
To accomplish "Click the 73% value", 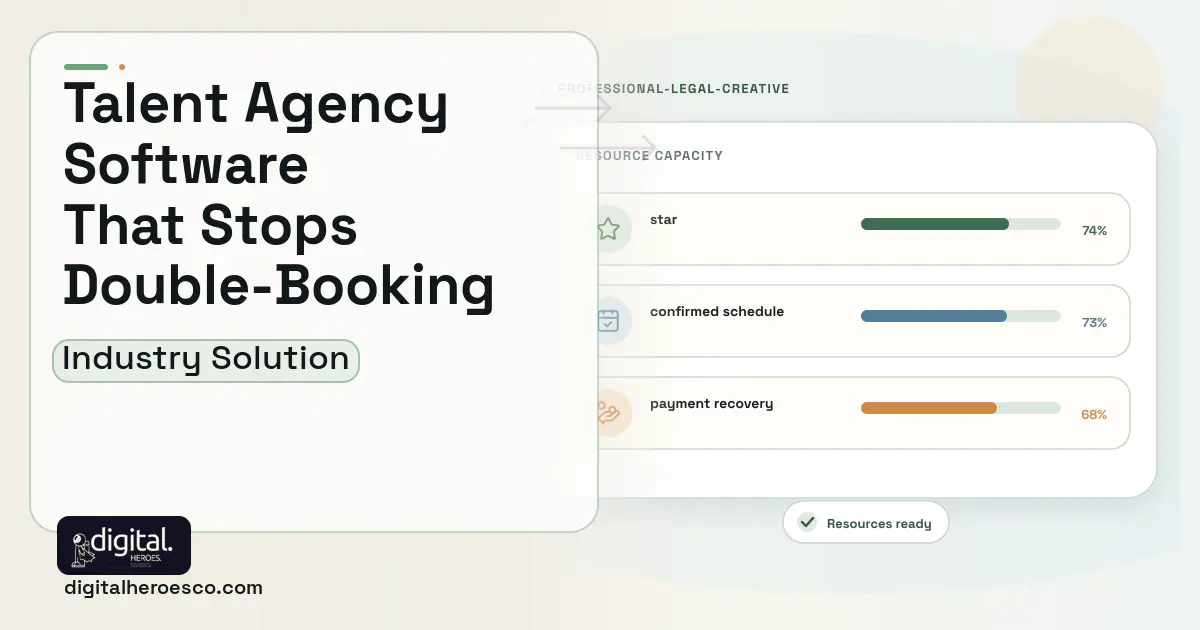I will [x=1094, y=322].
